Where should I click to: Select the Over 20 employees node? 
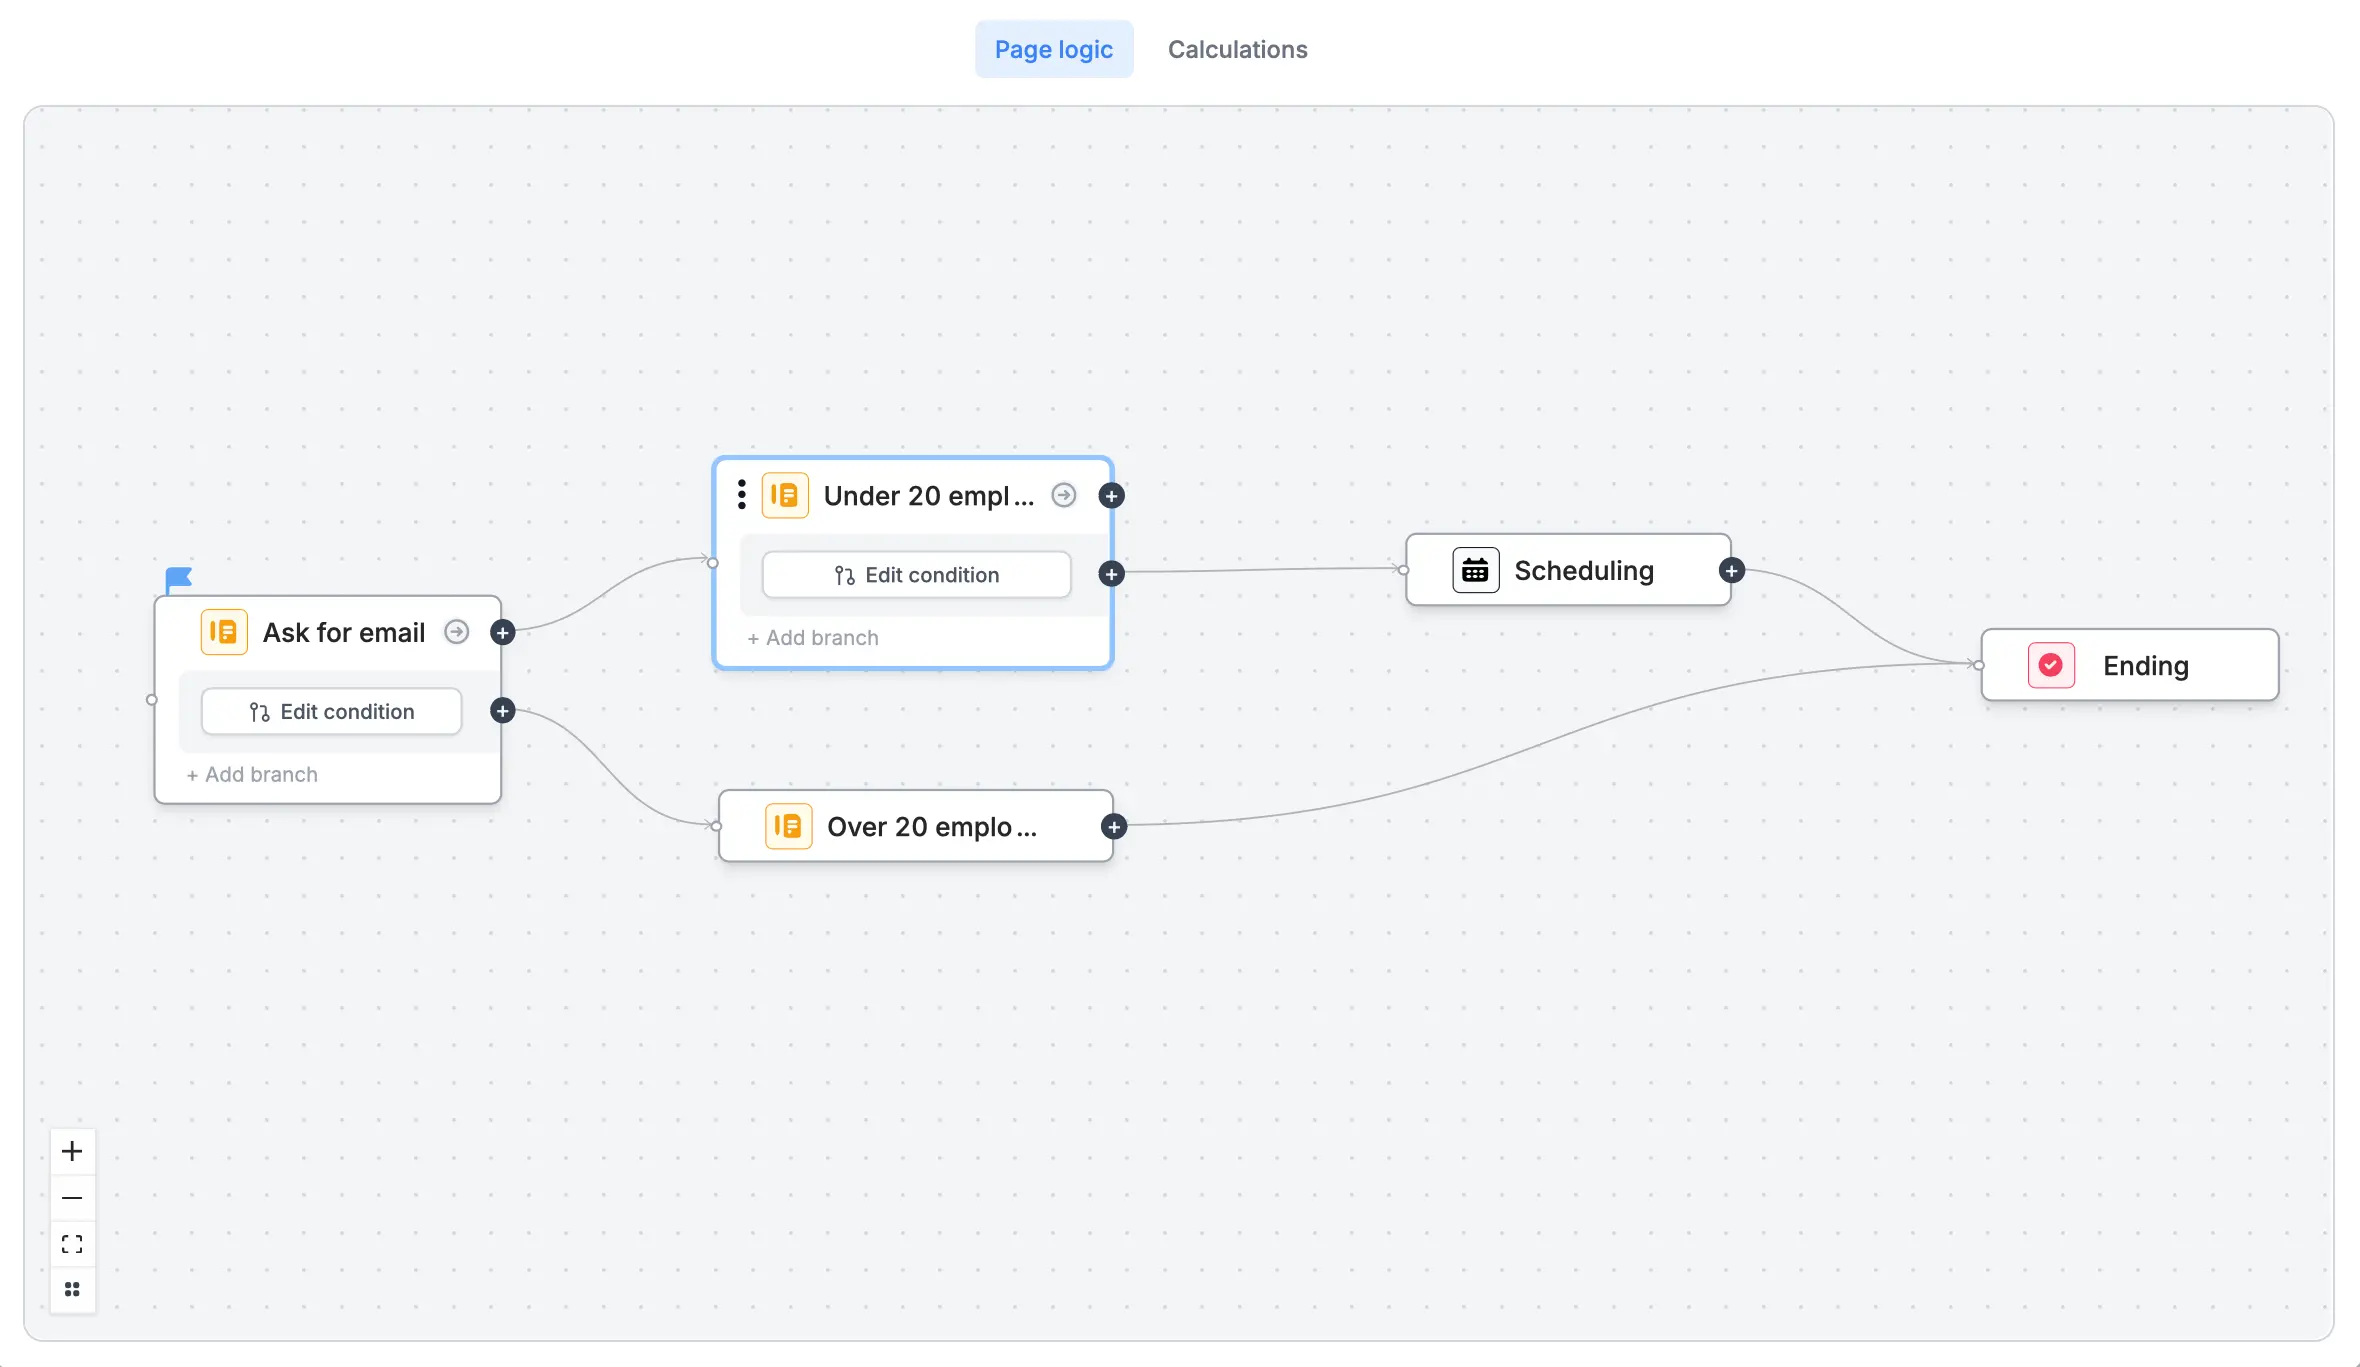930,827
